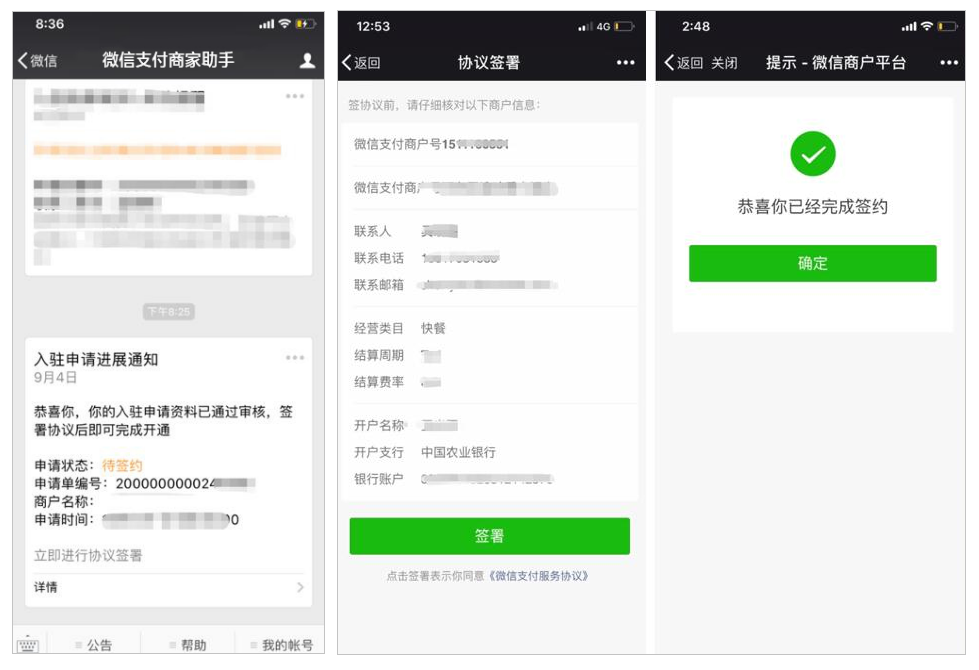Screen dimensions: 979x670
Task: Open the 帮助 bottom menu
Action: pyautogui.click(x=187, y=644)
